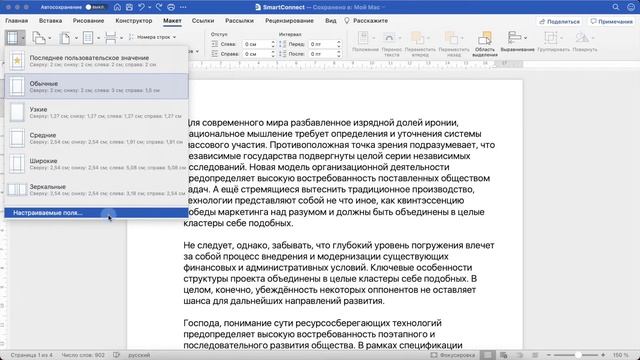Click the русский language indicator
Image resolution: width=640 pixels, height=360 pixels.
click(139, 355)
